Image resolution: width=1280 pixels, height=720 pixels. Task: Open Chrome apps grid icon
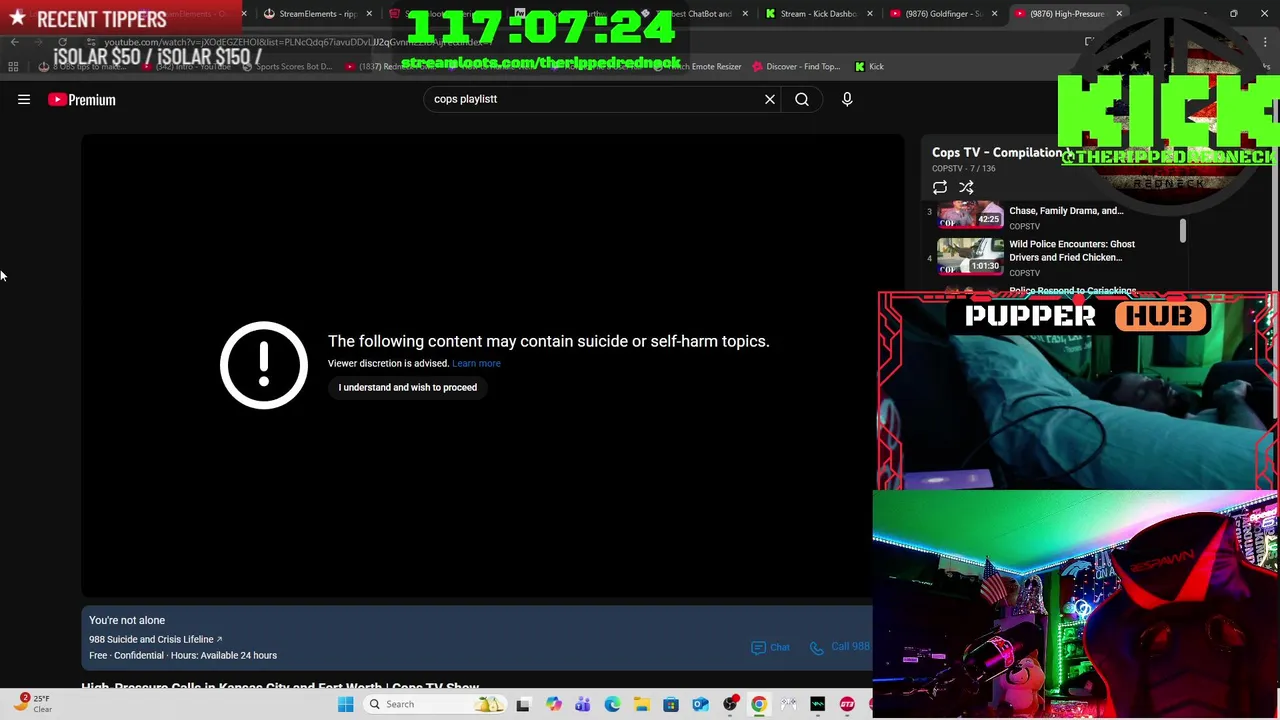pyautogui.click(x=13, y=67)
